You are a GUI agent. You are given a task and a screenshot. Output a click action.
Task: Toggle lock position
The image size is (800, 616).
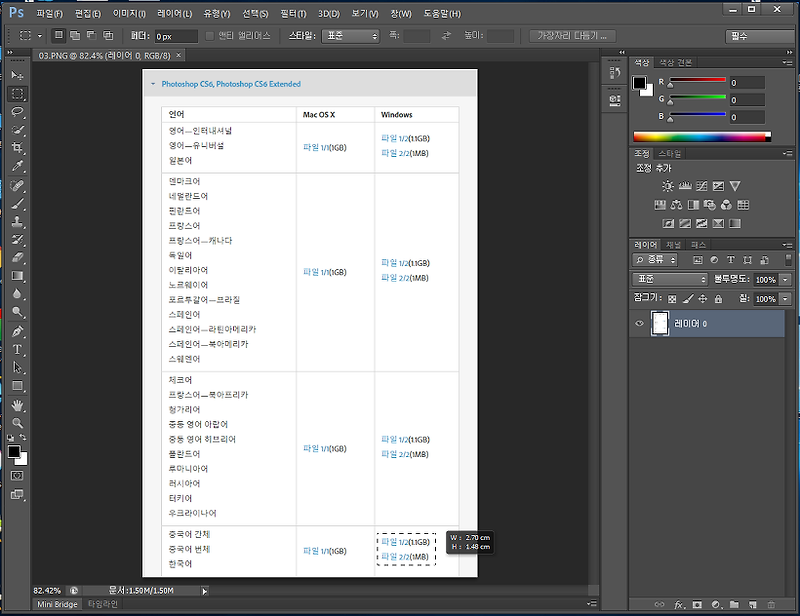click(x=703, y=299)
